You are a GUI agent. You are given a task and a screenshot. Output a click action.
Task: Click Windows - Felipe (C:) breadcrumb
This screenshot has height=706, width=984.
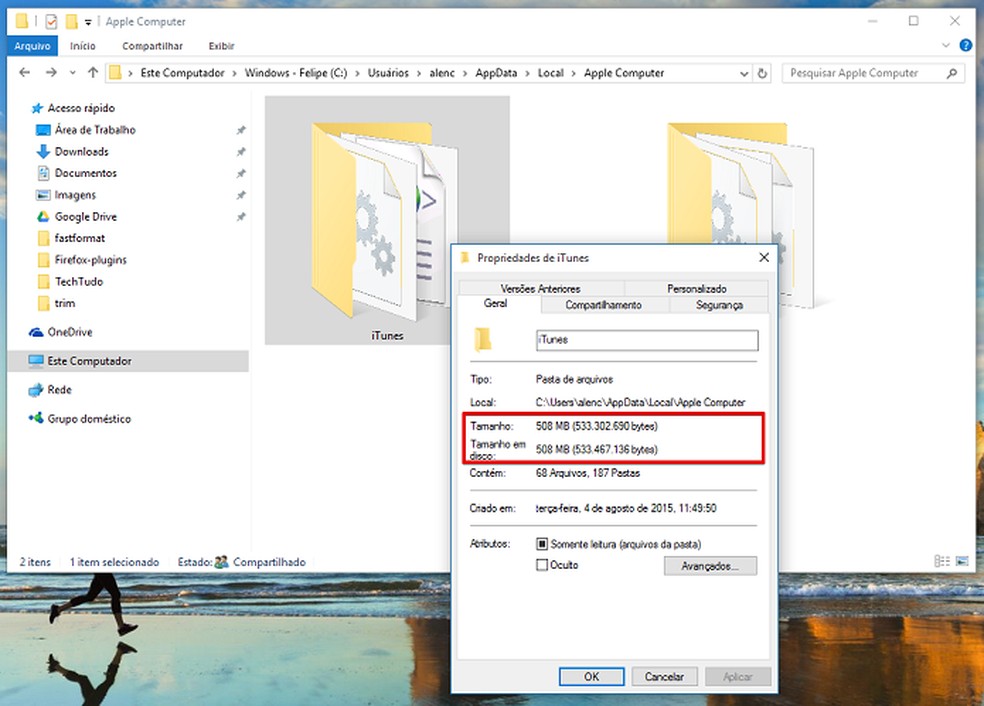[296, 73]
